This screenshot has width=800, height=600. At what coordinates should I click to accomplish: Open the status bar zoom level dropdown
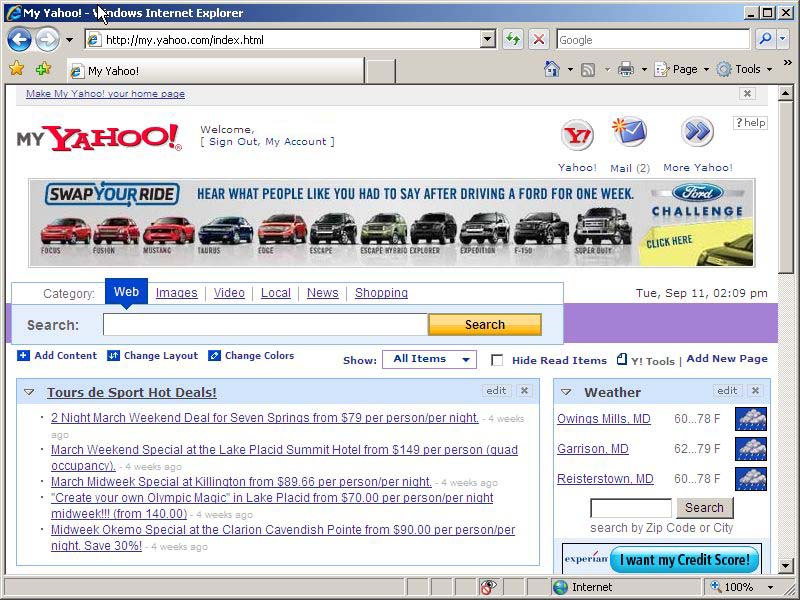pyautogui.click(x=770, y=587)
